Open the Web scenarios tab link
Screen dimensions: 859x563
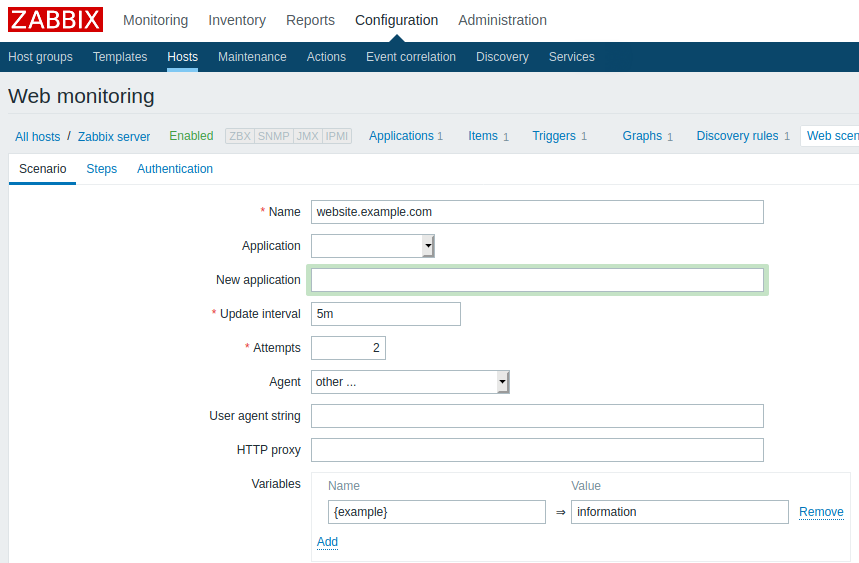[832, 136]
